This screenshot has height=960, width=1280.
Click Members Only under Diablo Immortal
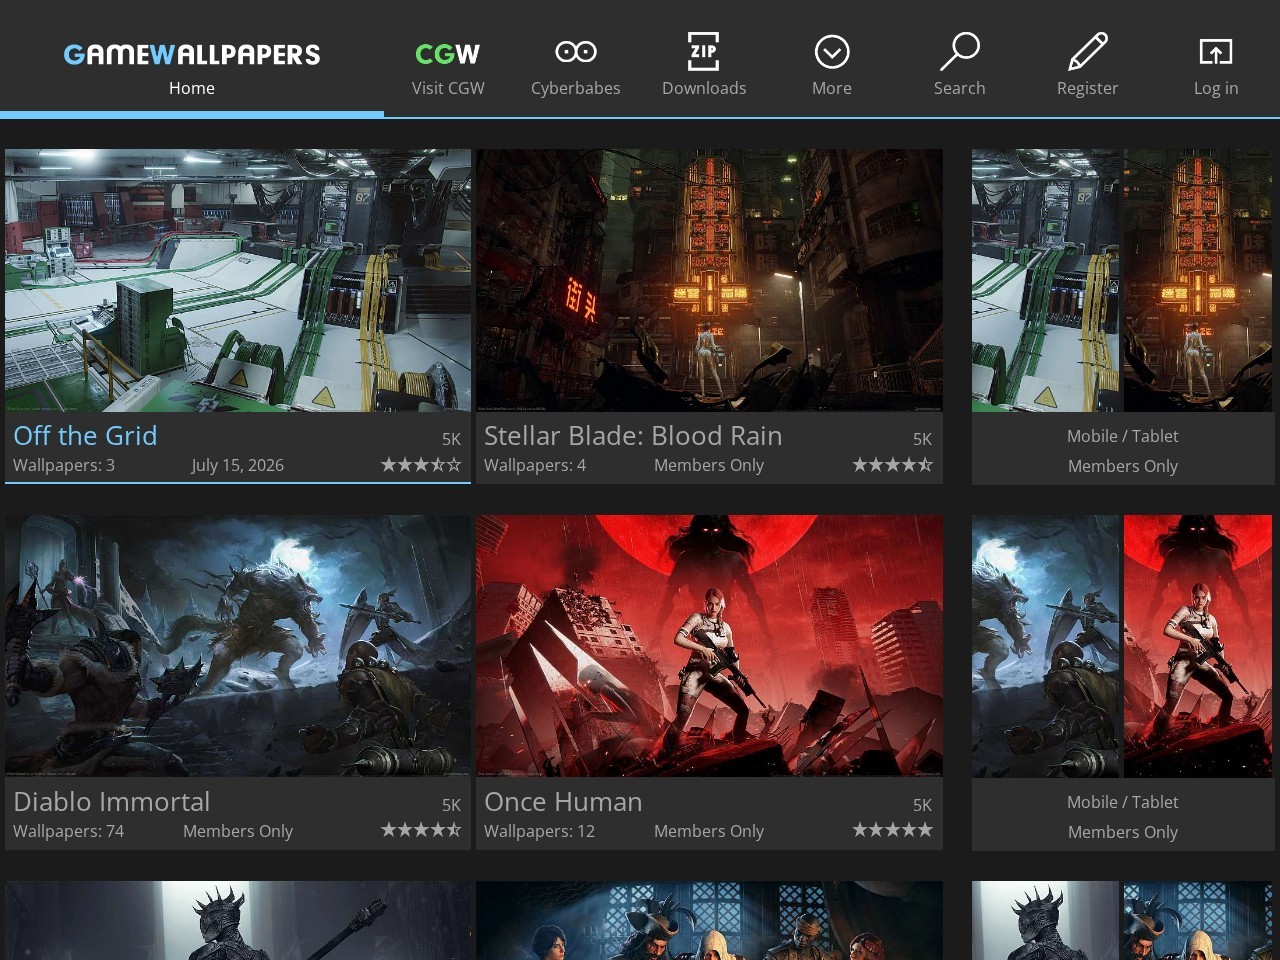(x=238, y=831)
